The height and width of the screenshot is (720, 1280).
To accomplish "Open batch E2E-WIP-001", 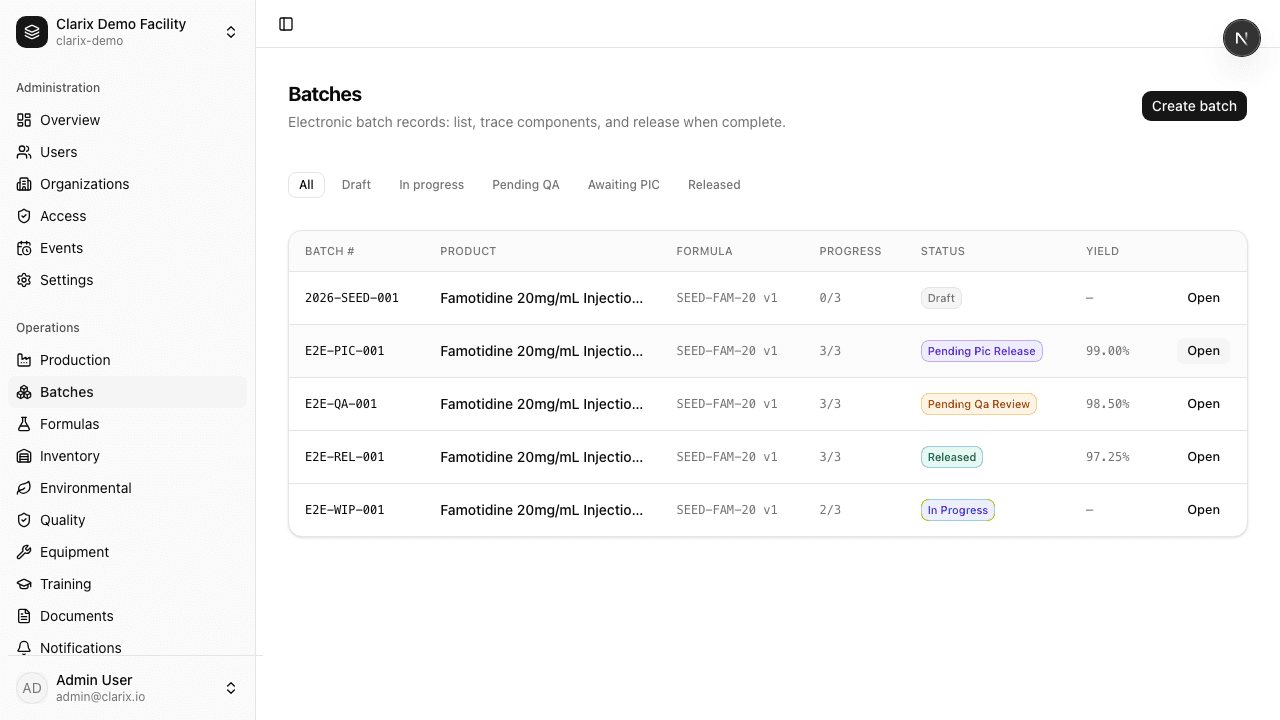I will 1203,510.
